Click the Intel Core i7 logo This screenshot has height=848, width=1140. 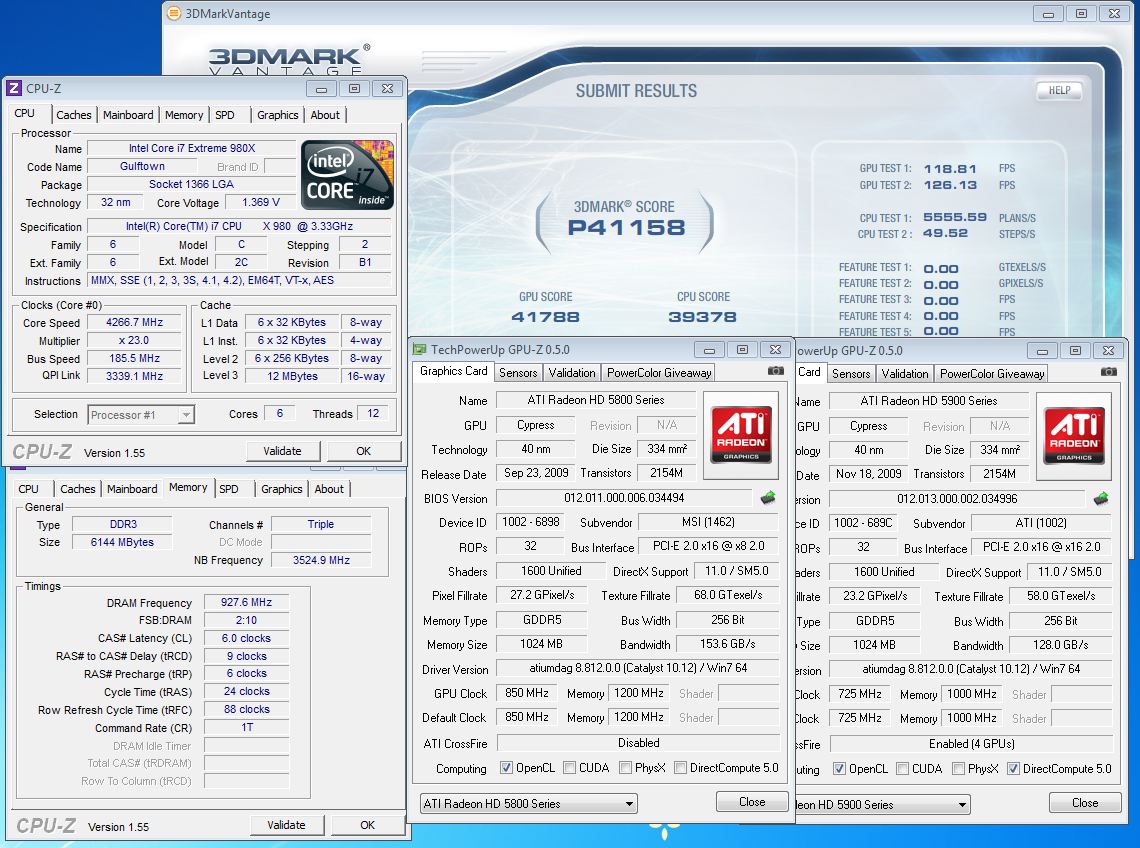(348, 175)
